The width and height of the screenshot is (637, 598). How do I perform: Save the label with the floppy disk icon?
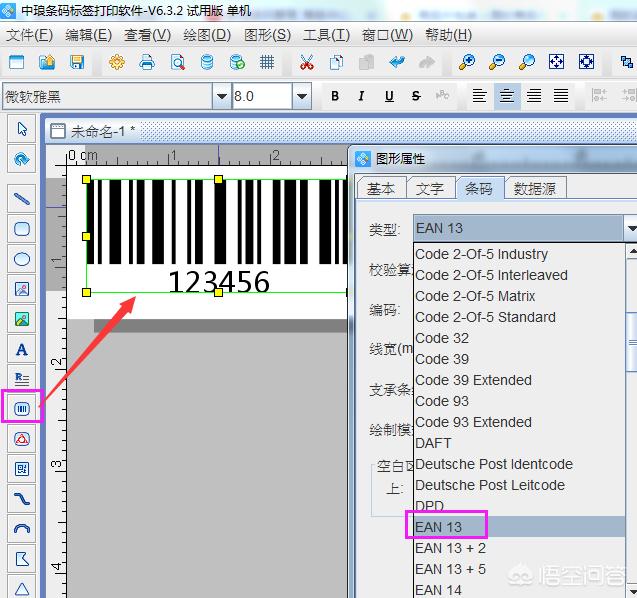pyautogui.click(x=77, y=62)
